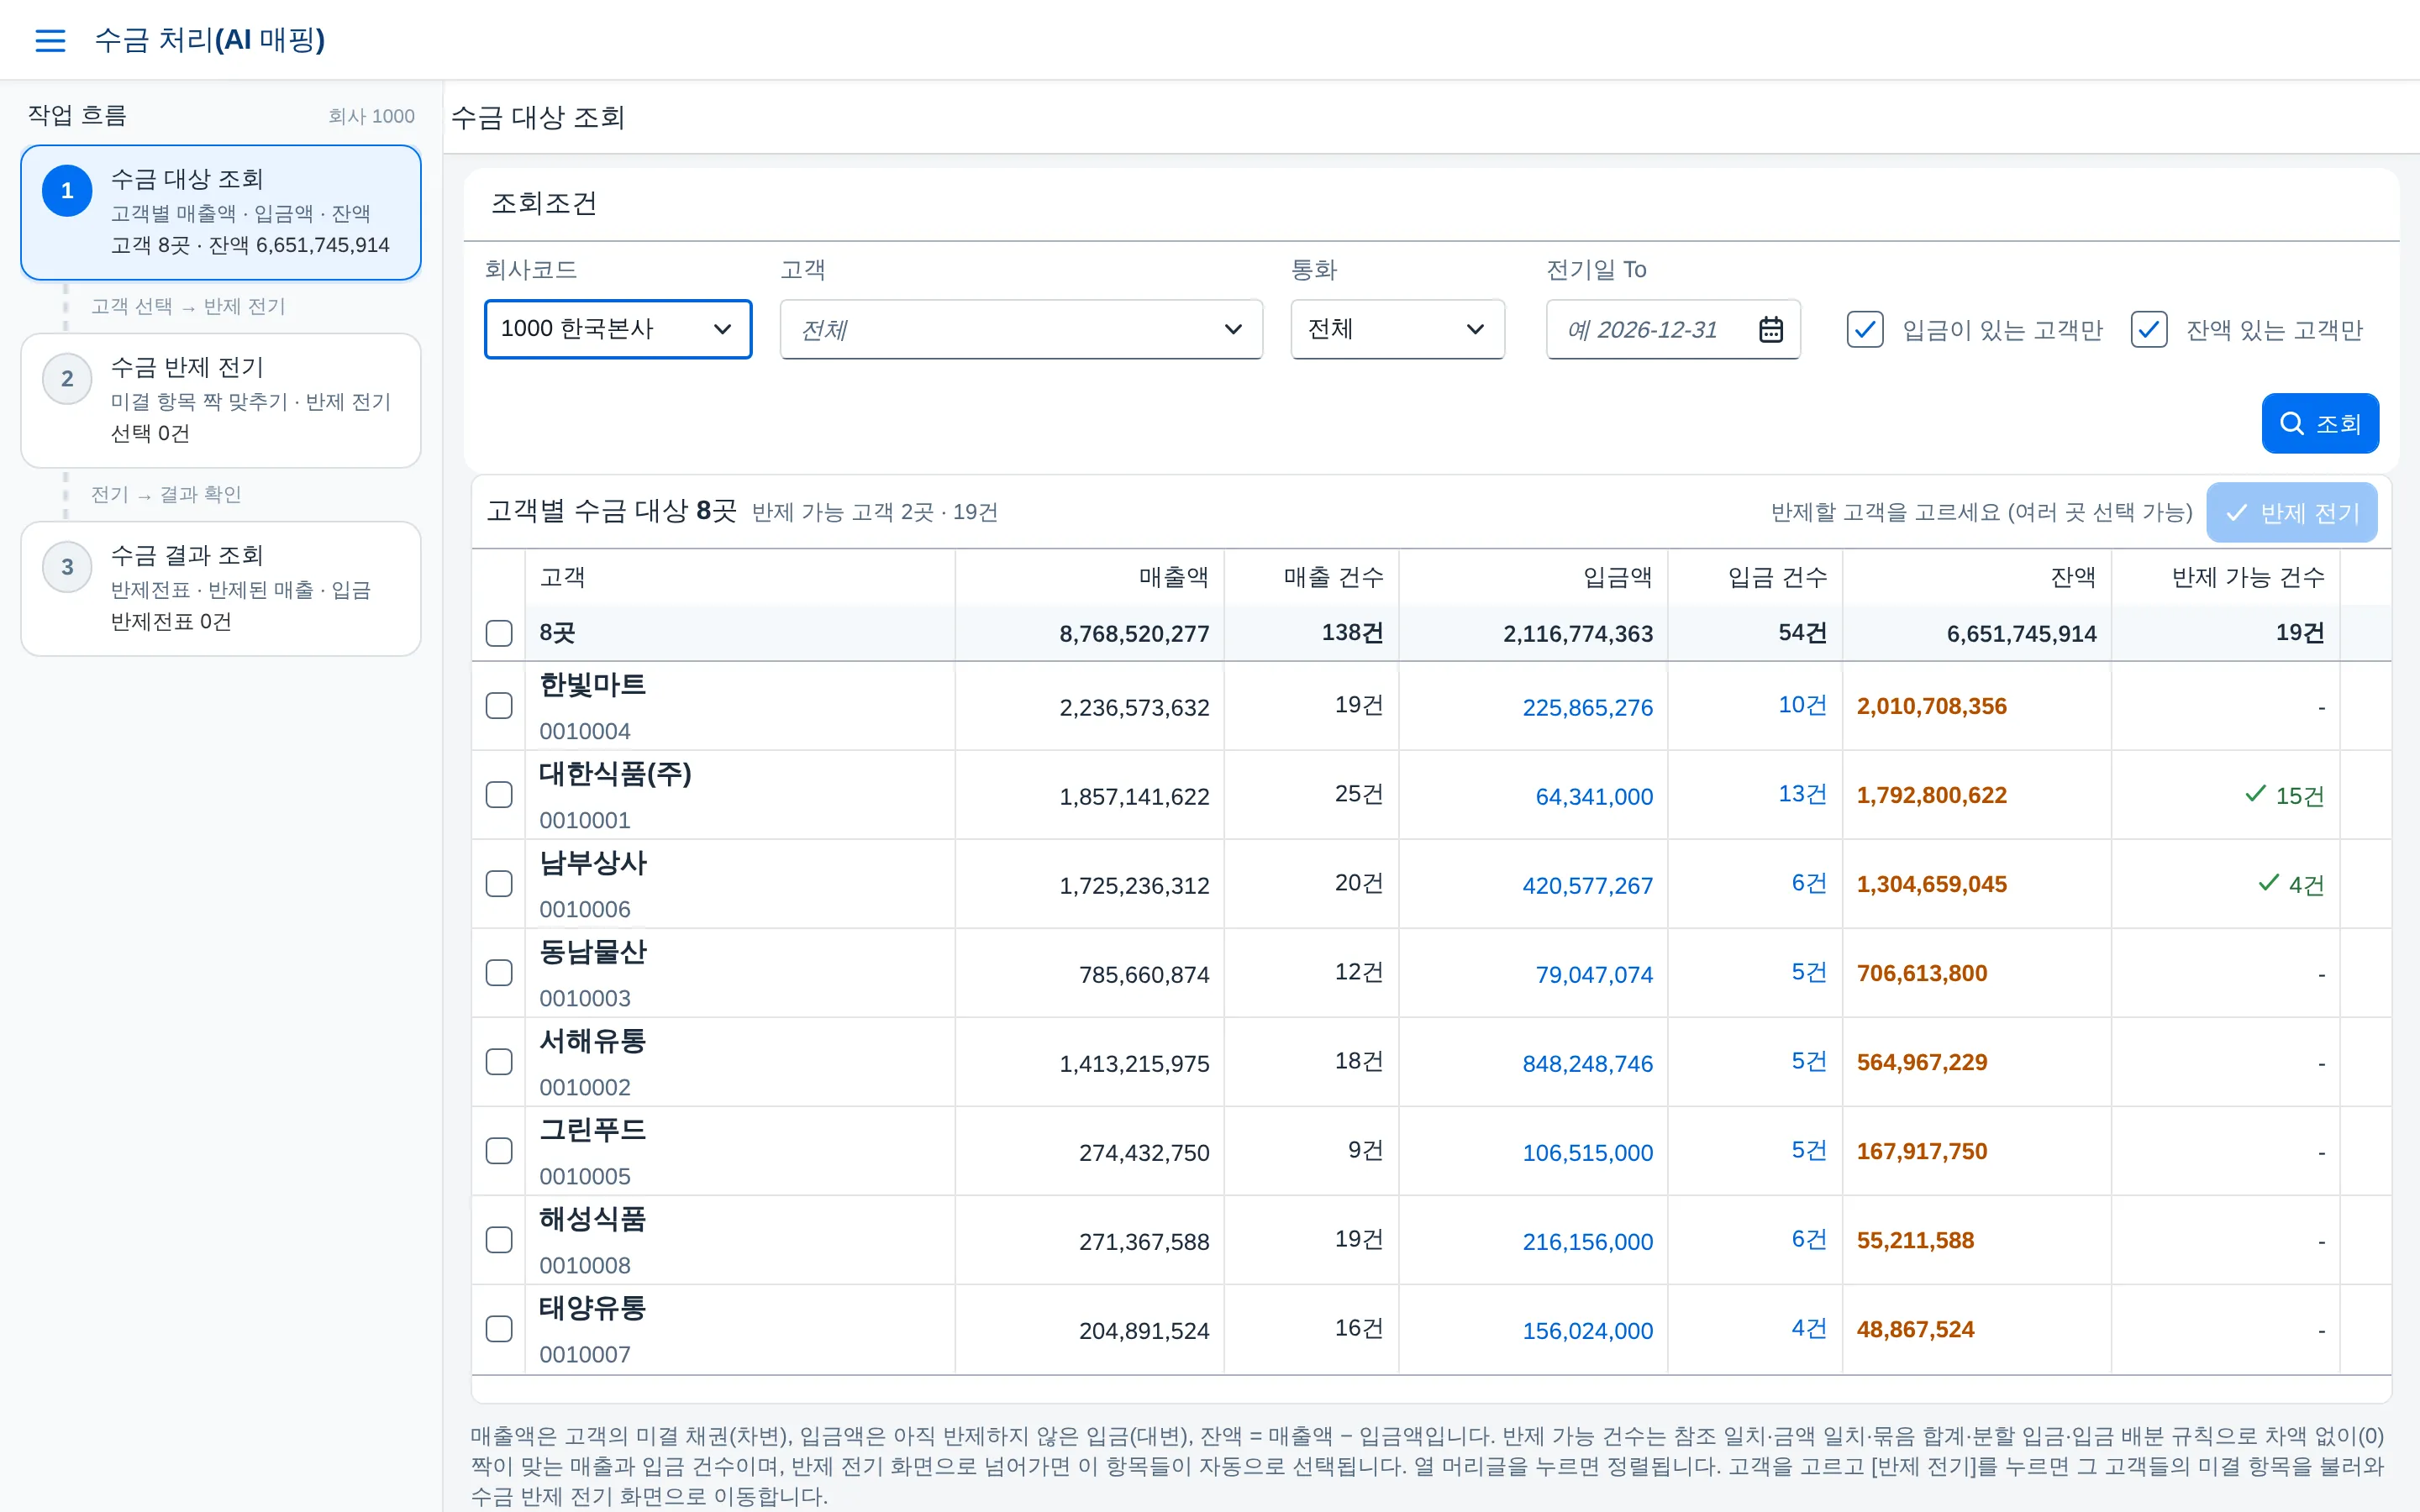Image resolution: width=2420 pixels, height=1512 pixels.
Task: Open the 통화 currency dropdown
Action: point(1397,329)
